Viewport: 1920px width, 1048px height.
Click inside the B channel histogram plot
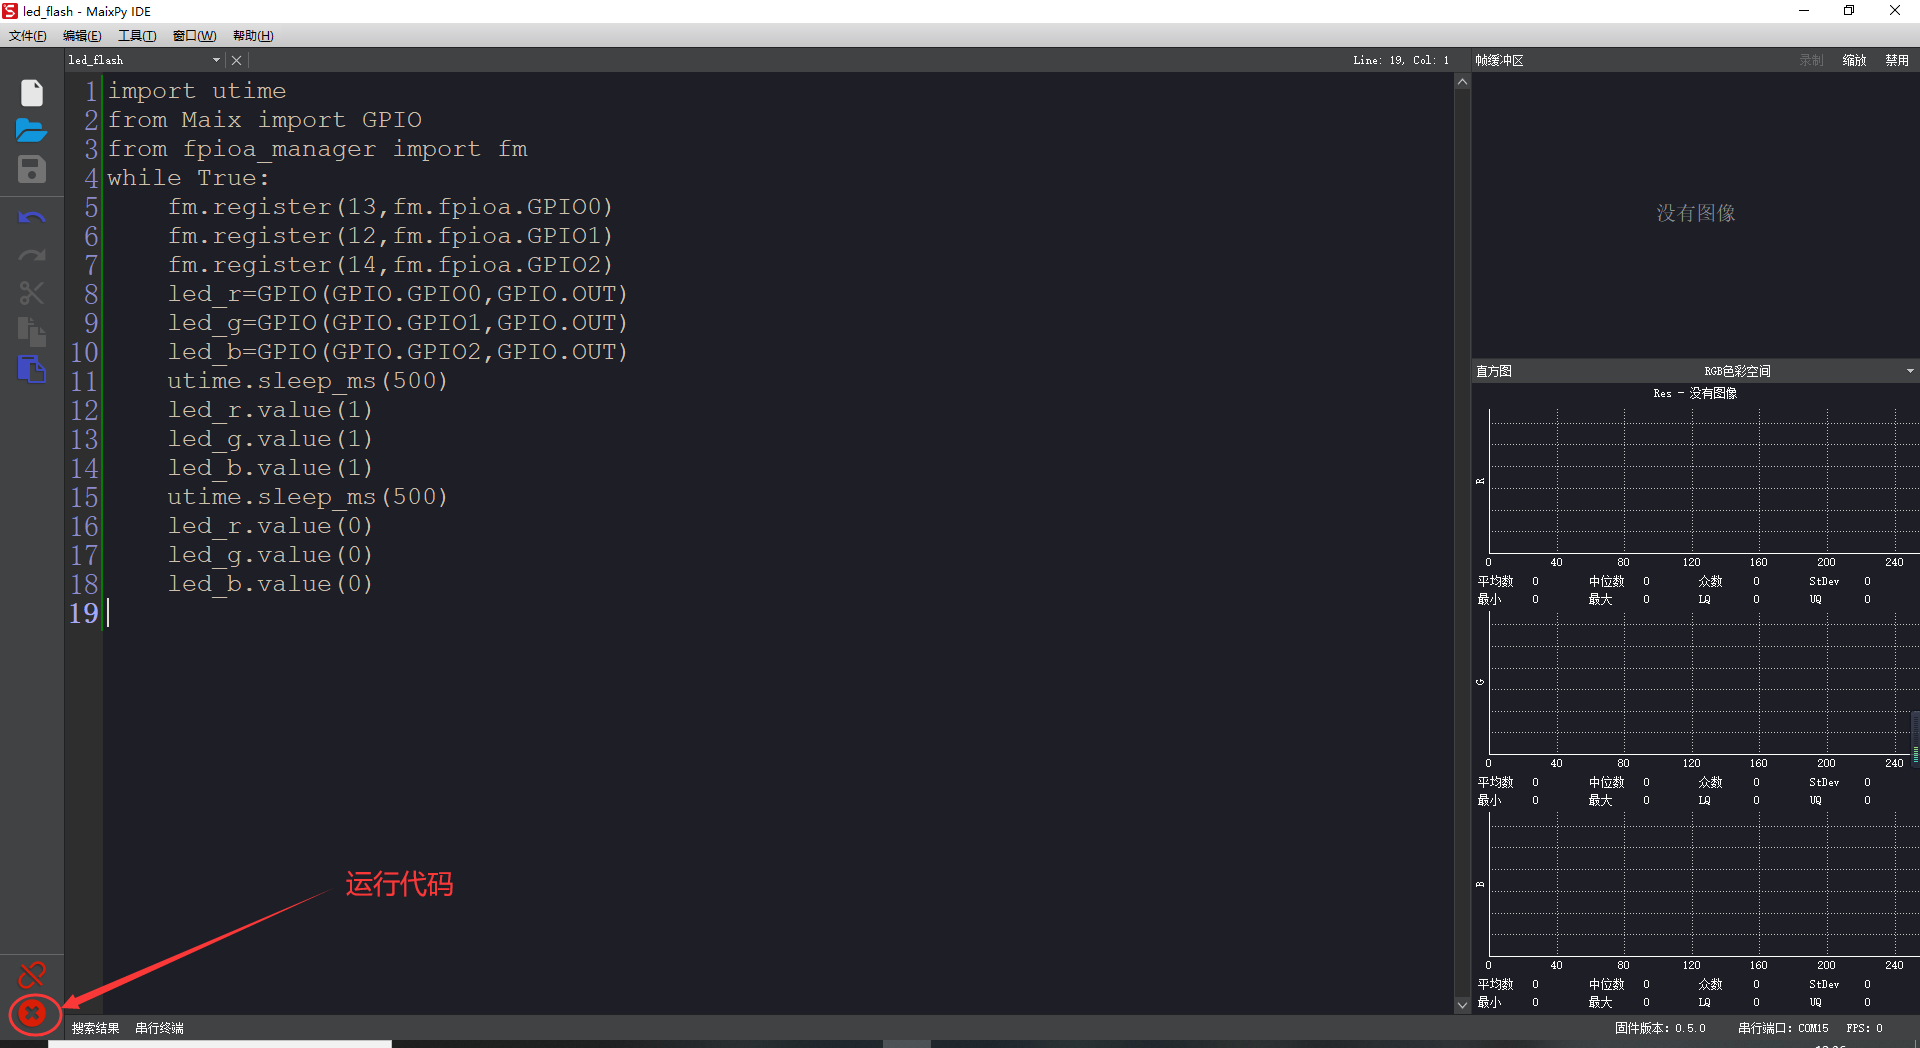coord(1702,885)
